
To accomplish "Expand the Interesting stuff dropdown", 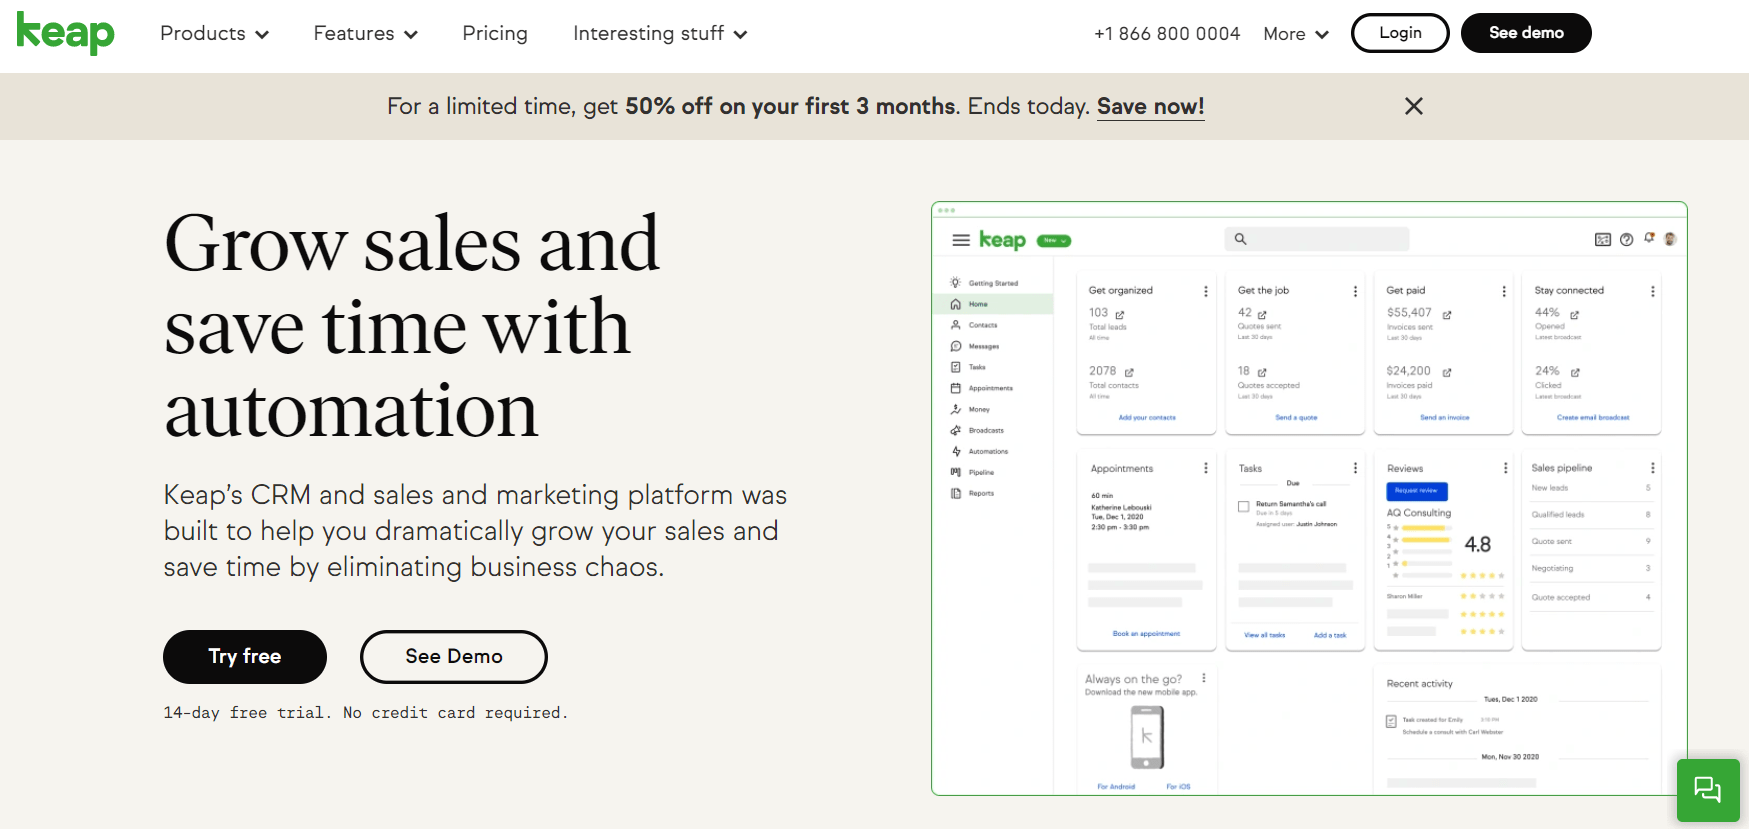I will [660, 34].
